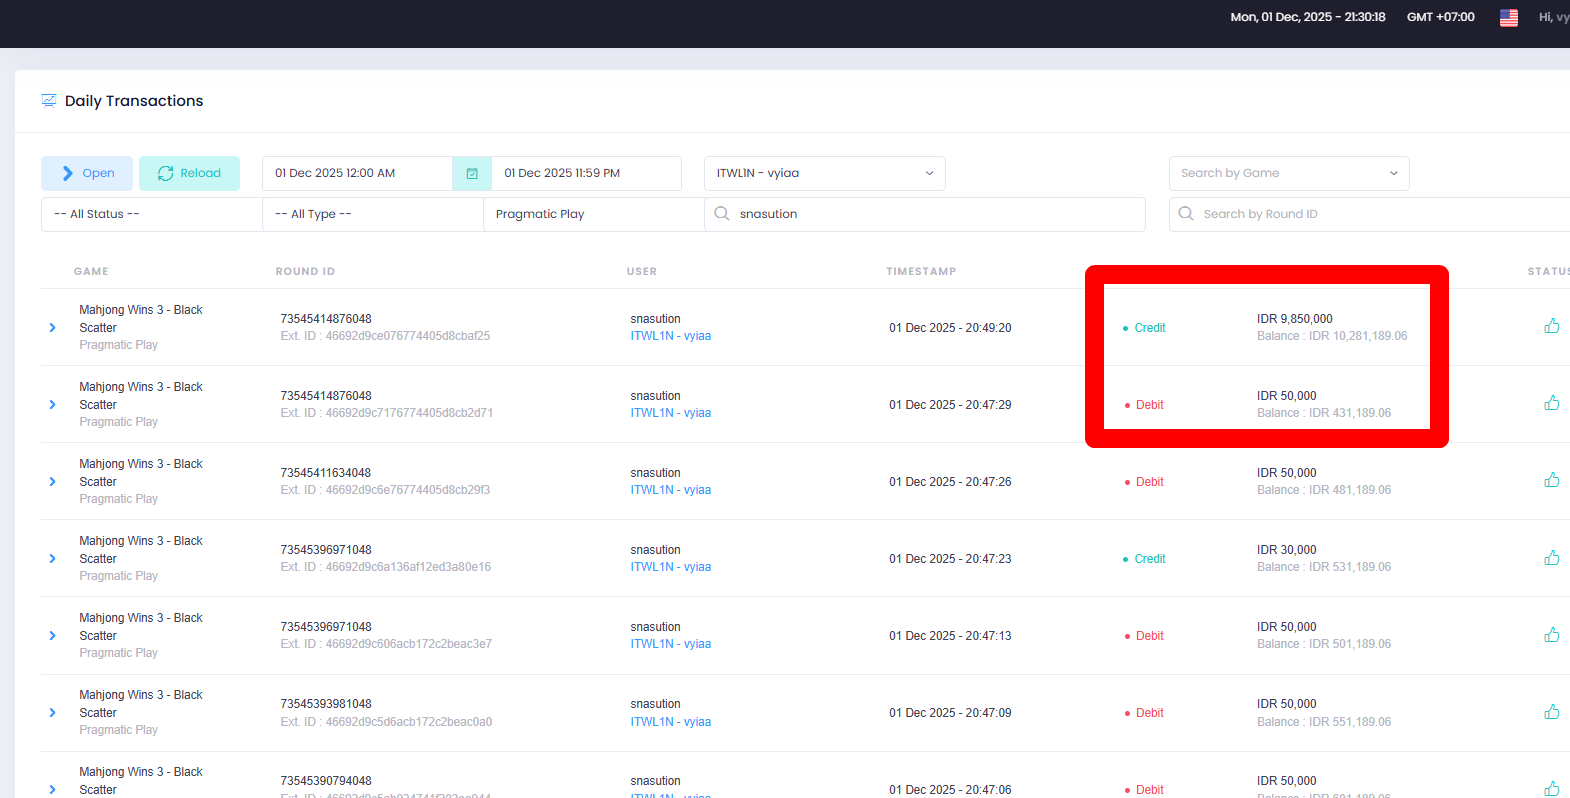Click the end date field 01 Dec 2025 11:59 PM
This screenshot has height=798, width=1570.
coord(586,173)
